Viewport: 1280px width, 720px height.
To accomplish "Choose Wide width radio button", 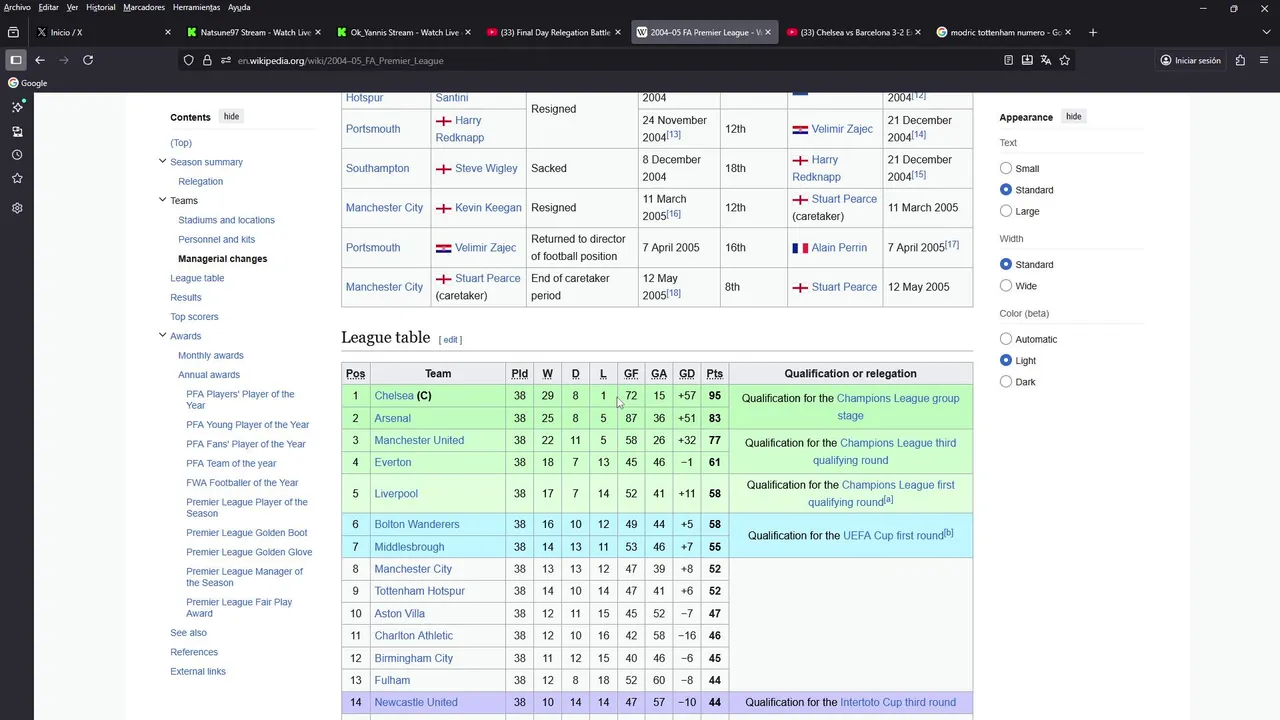I will tap(1006, 286).
